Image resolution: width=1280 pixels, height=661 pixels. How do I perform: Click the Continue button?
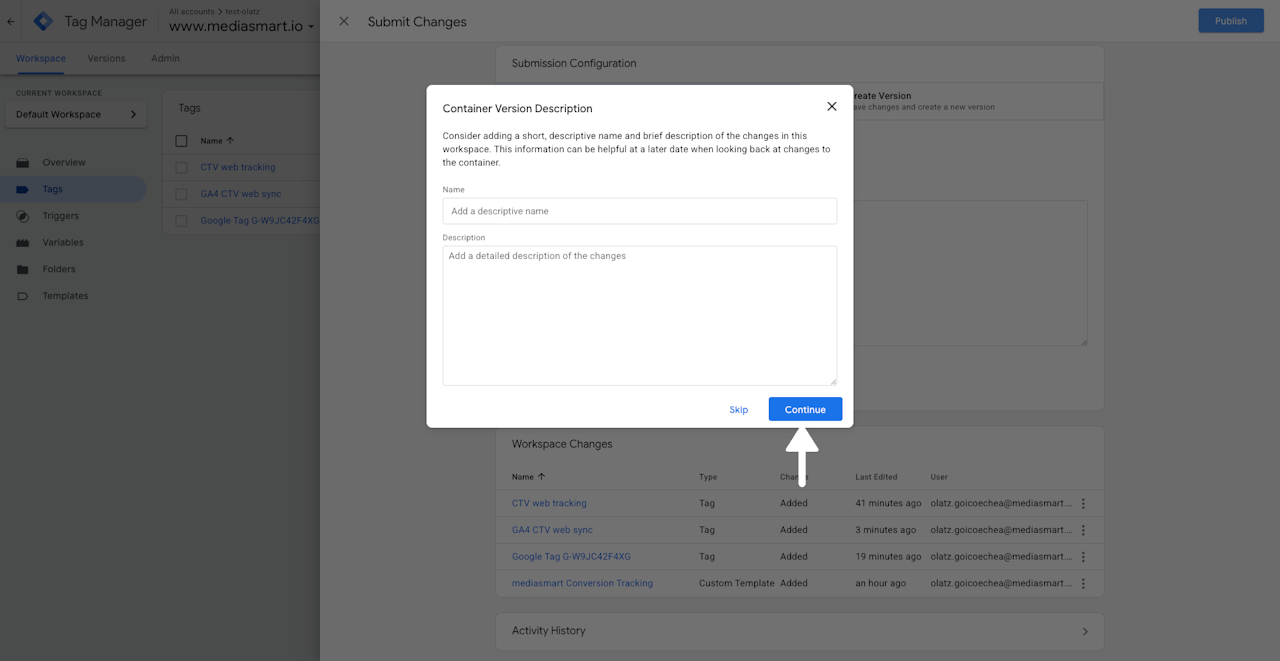(x=805, y=409)
